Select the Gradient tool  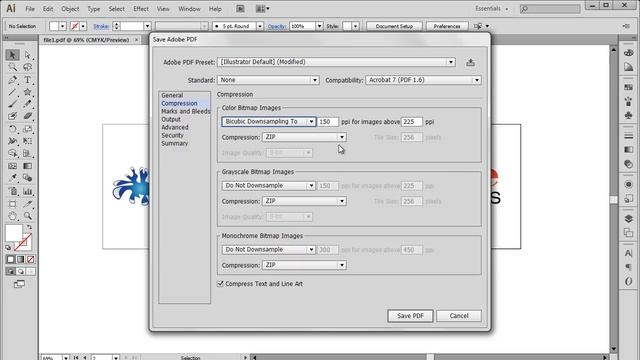[27, 166]
